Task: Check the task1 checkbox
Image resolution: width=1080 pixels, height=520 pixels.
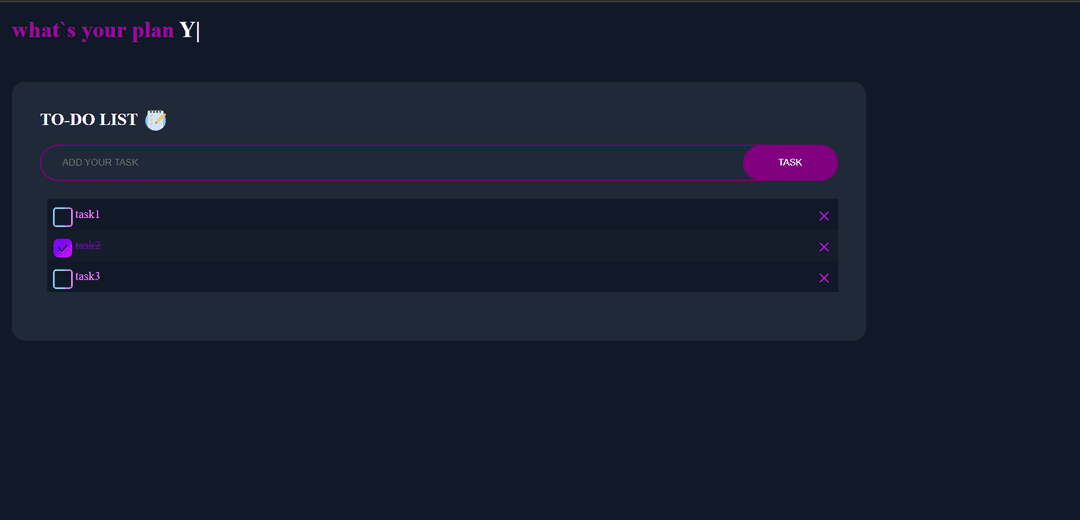Action: click(x=63, y=217)
